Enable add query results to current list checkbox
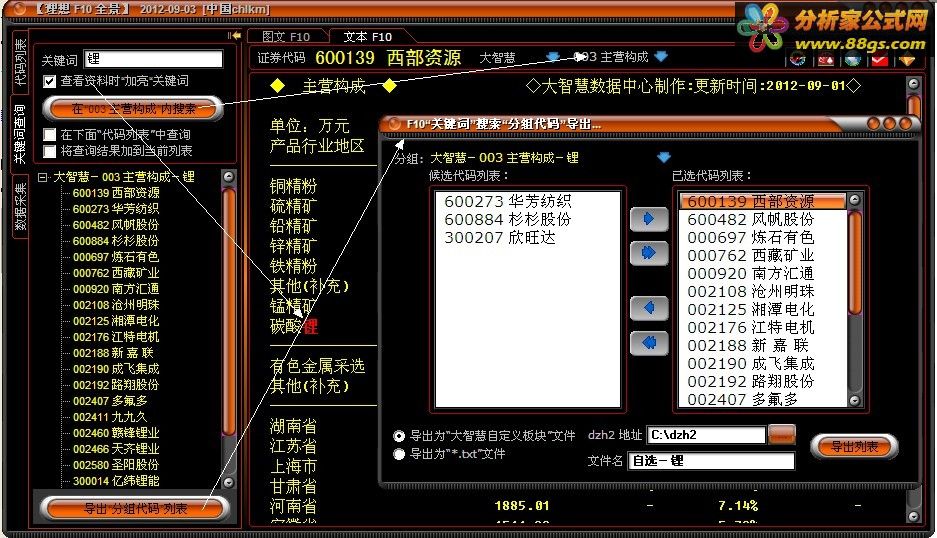Screen dimensions: 937x538 coord(50,151)
